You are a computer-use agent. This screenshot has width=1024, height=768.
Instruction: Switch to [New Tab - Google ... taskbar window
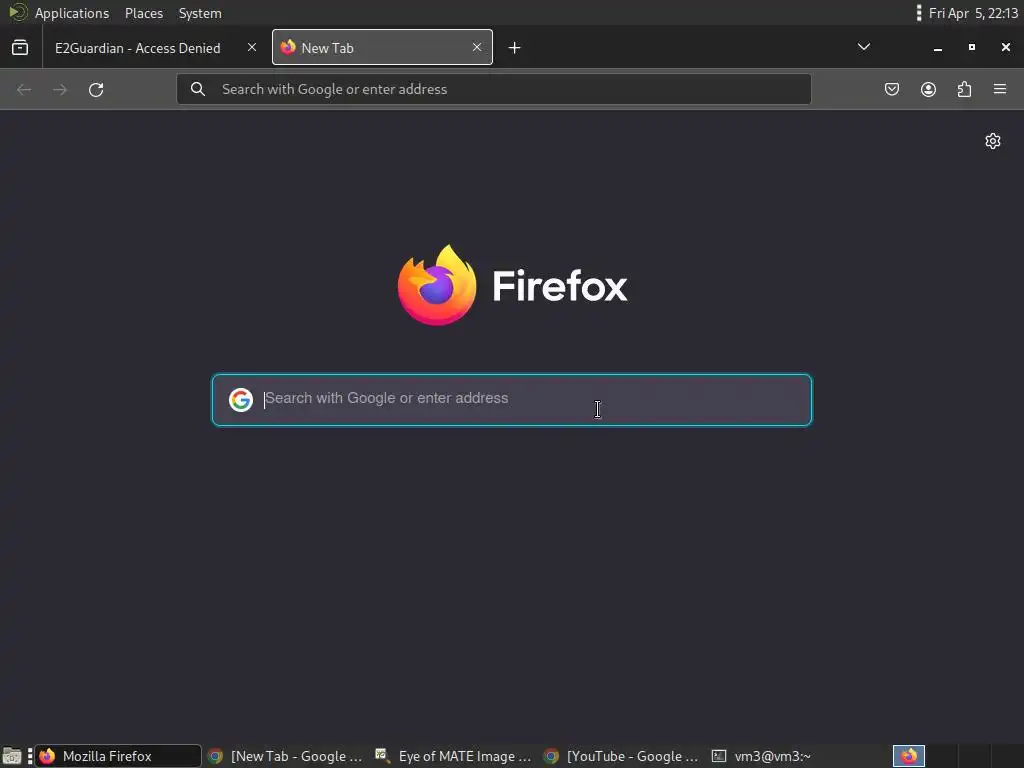[x=285, y=756]
